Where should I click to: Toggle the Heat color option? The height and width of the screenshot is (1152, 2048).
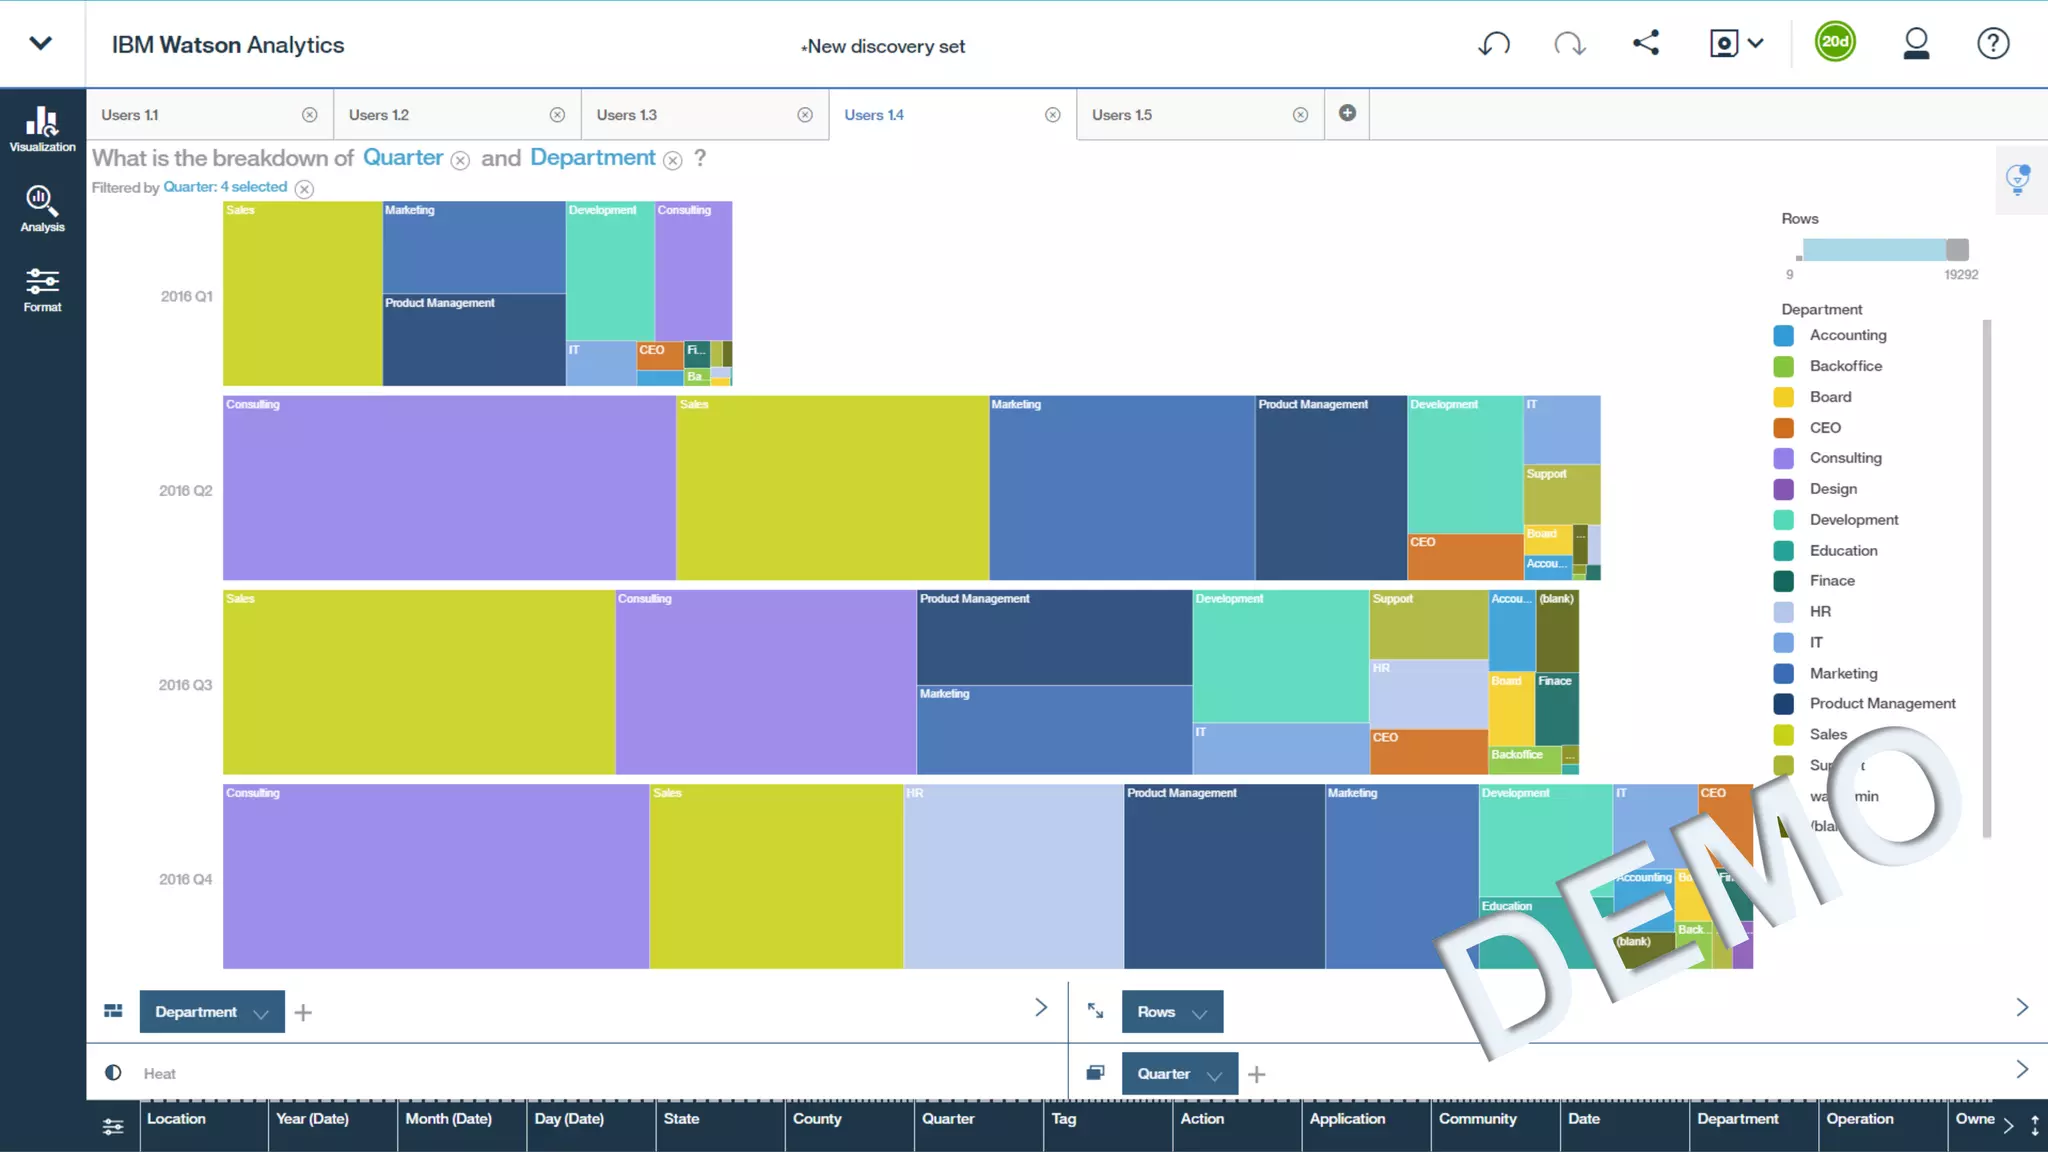[159, 1073]
